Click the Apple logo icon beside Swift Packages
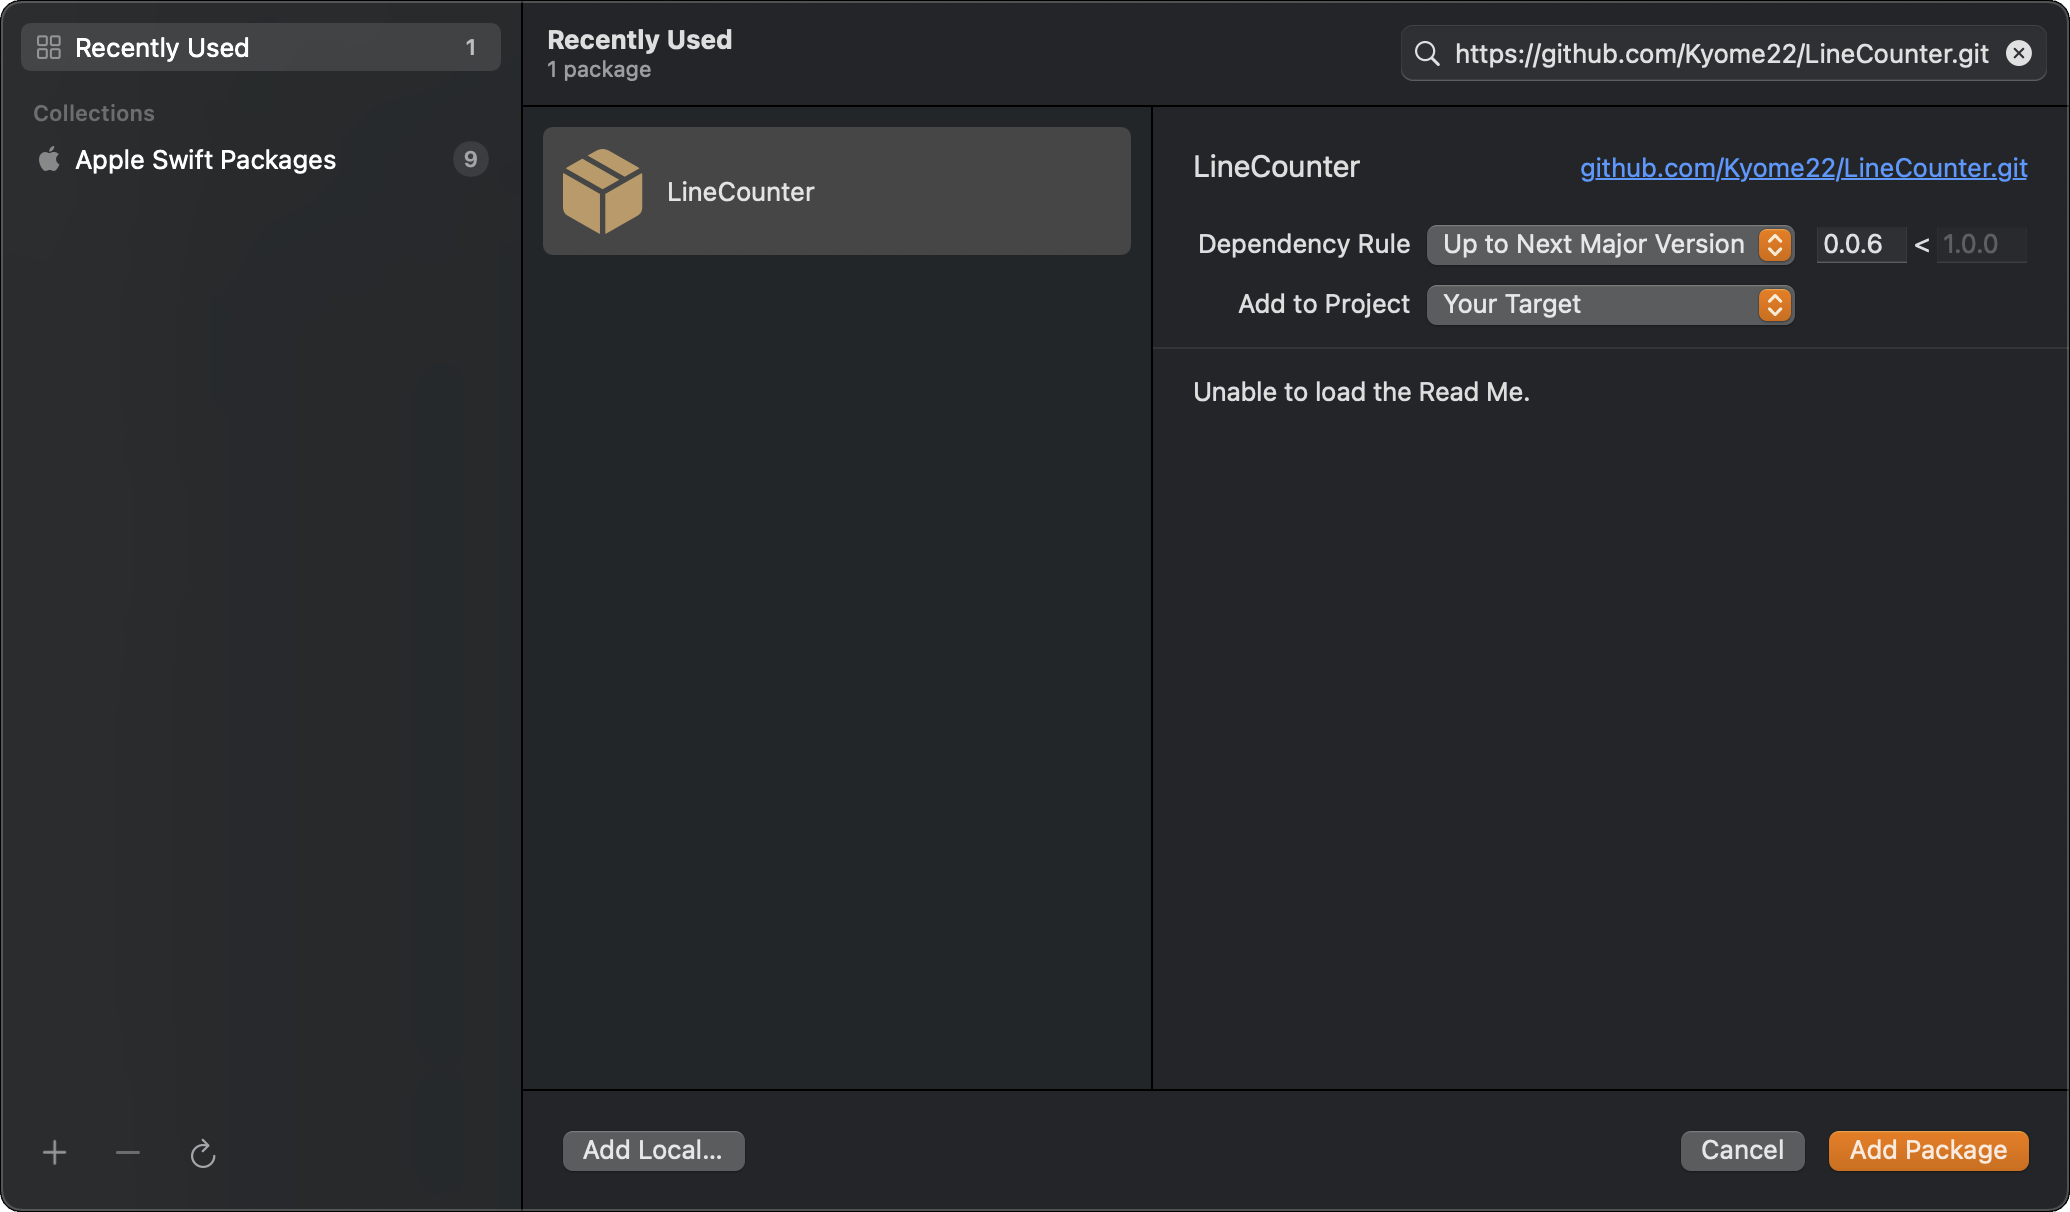Viewport: 2070px width, 1212px height. 49,159
